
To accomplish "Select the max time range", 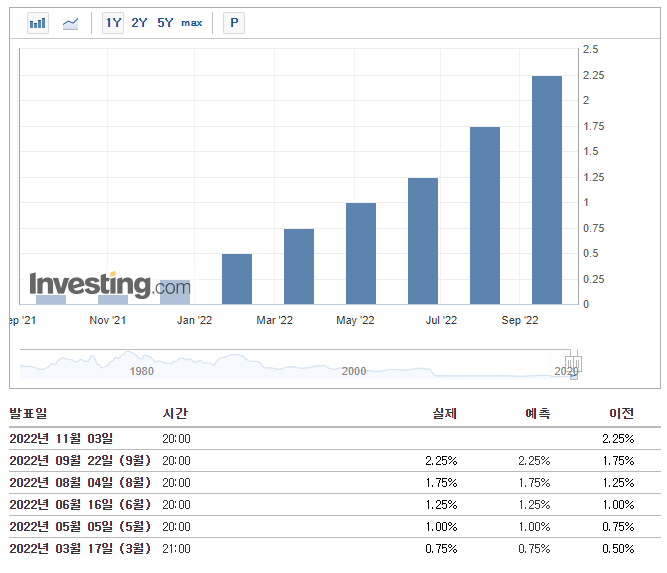I will [x=191, y=23].
